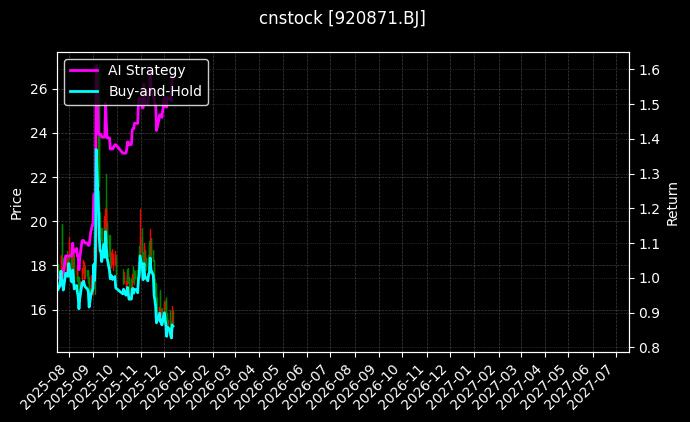Click the 16 price tick label
Screen dimensions: 690x422
tap(39, 310)
